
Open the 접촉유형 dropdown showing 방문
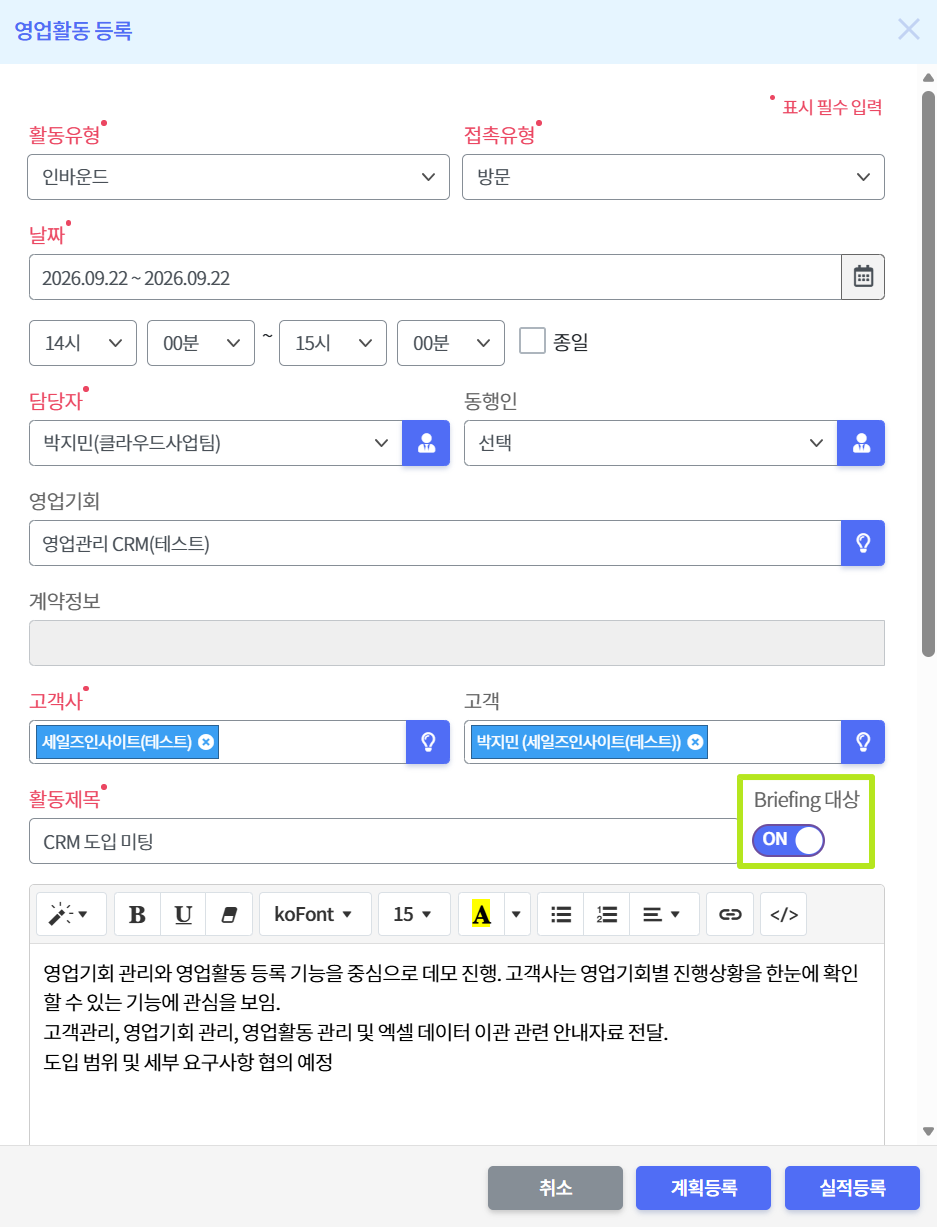pyautogui.click(x=673, y=177)
